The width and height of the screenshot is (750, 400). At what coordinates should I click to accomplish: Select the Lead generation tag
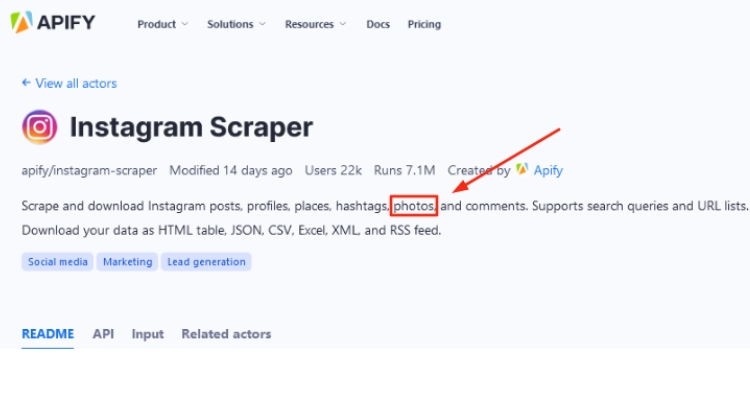pyautogui.click(x=207, y=262)
